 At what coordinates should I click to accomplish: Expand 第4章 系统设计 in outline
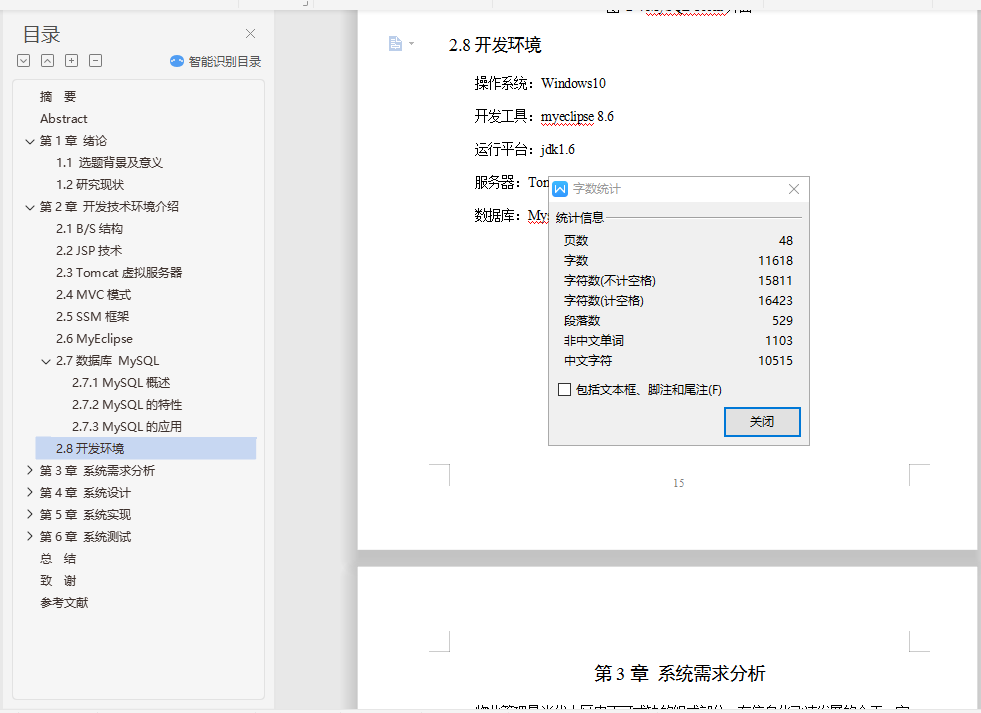click(x=29, y=492)
